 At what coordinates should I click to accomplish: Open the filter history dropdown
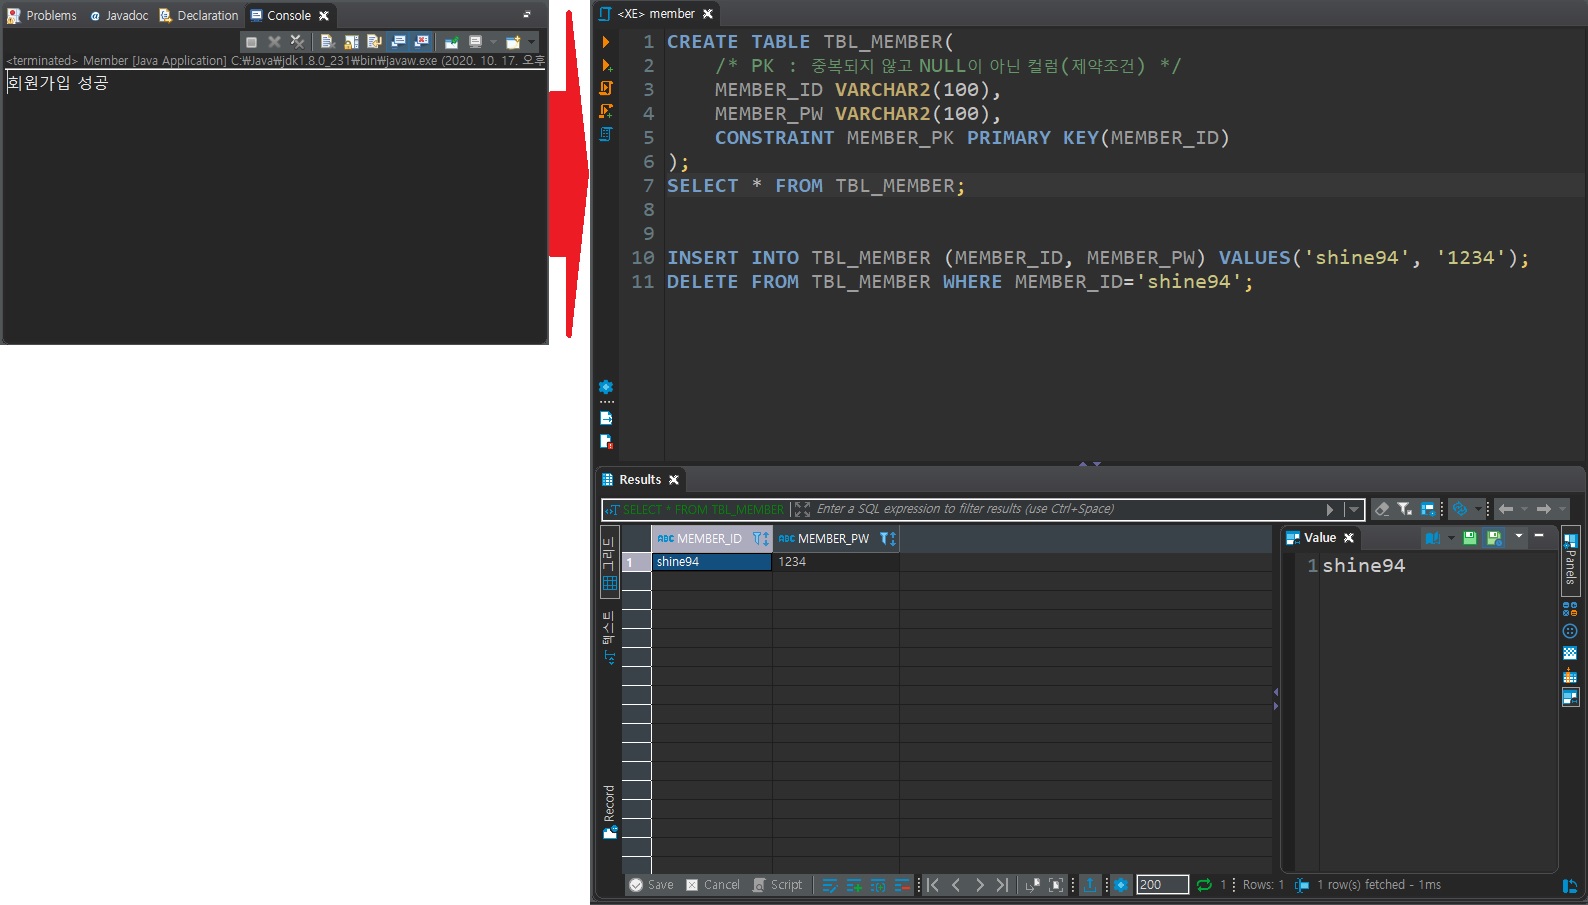(1353, 510)
